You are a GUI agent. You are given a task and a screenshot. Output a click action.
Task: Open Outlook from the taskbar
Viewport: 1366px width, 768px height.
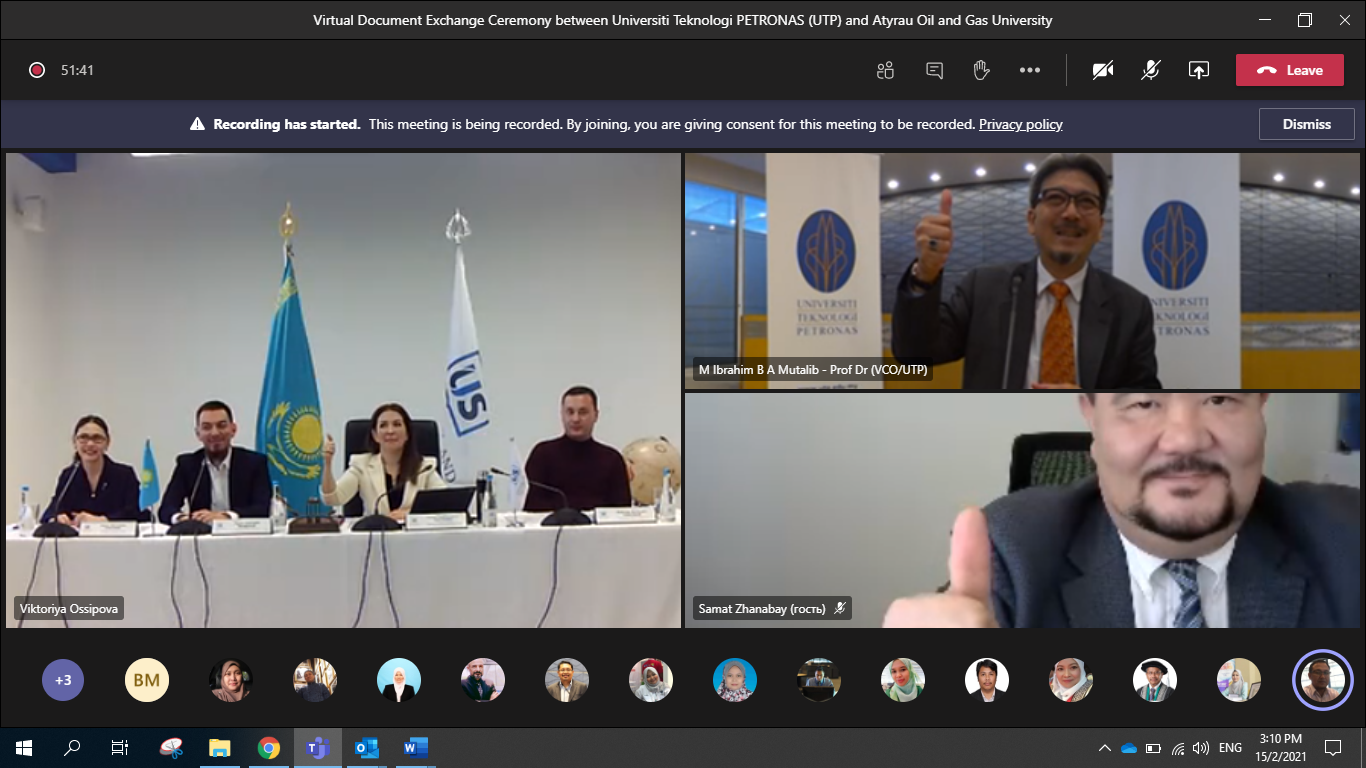pyautogui.click(x=367, y=747)
